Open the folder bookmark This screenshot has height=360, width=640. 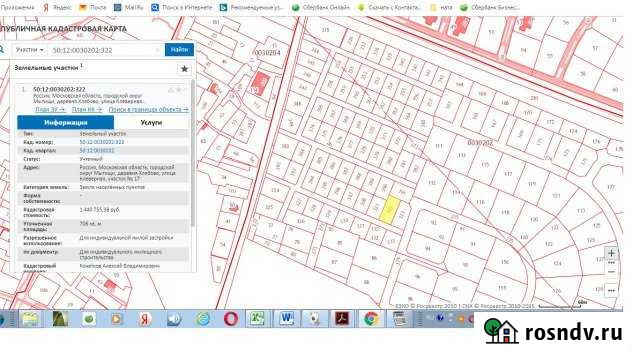[x=441, y=7]
